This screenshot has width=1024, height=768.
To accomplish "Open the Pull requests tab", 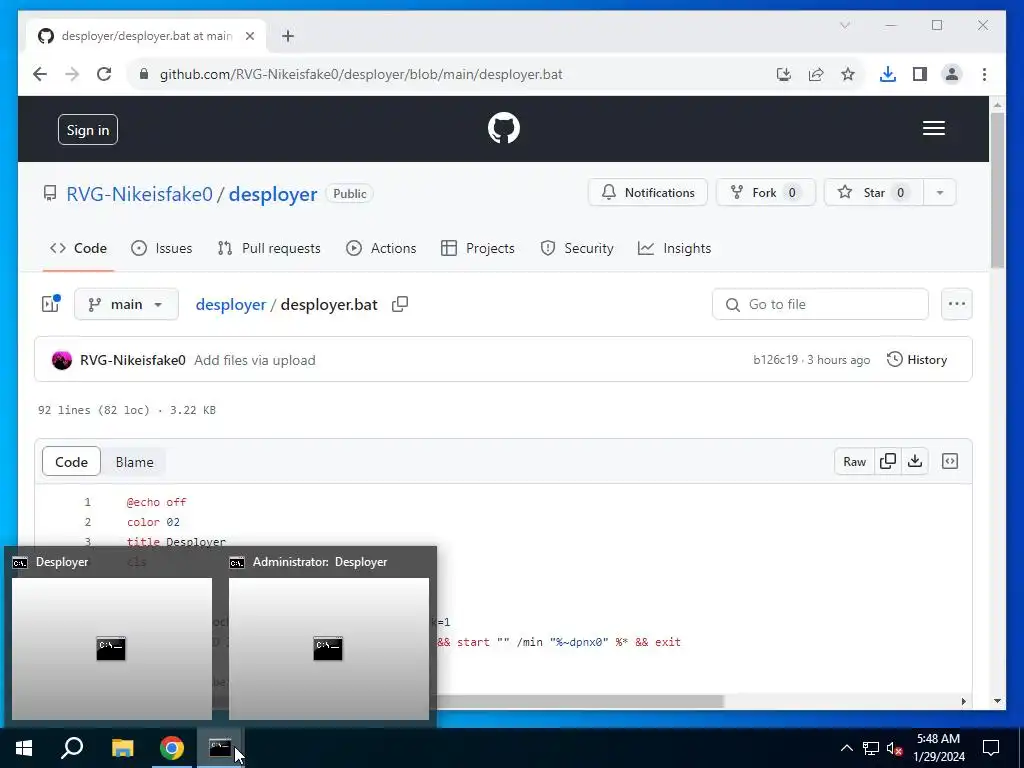I will point(269,248).
